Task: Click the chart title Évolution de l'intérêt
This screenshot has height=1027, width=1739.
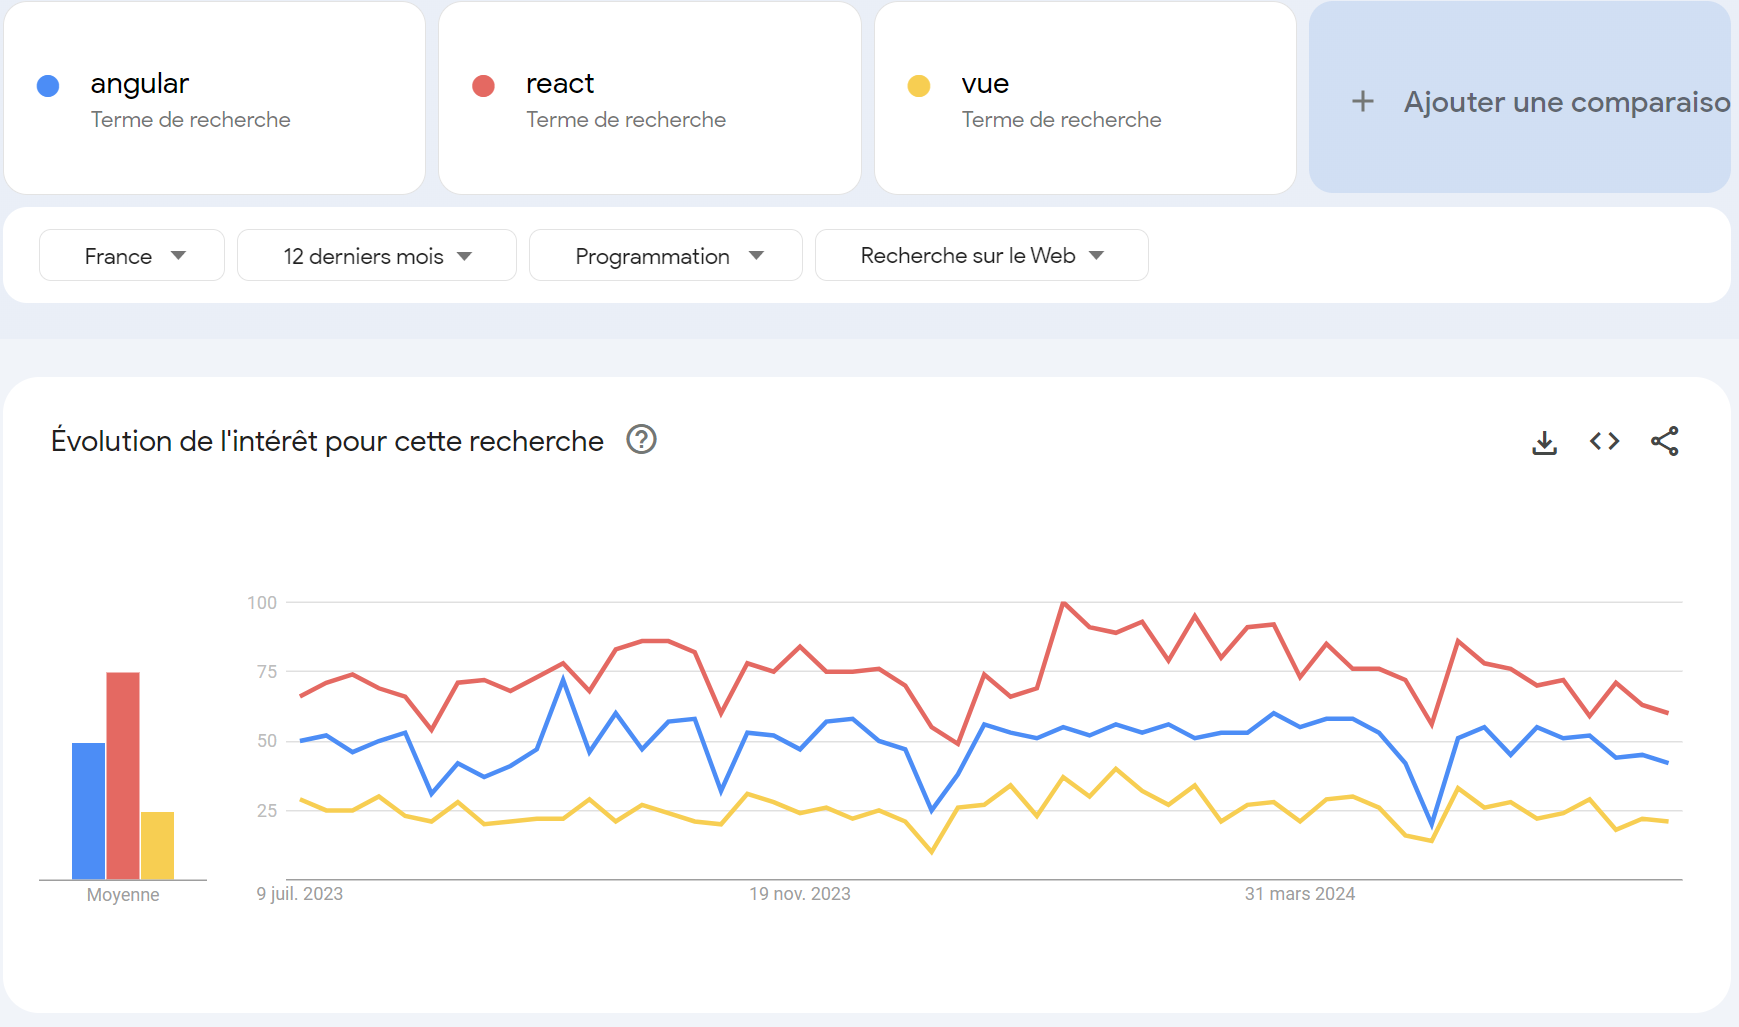Action: (327, 440)
